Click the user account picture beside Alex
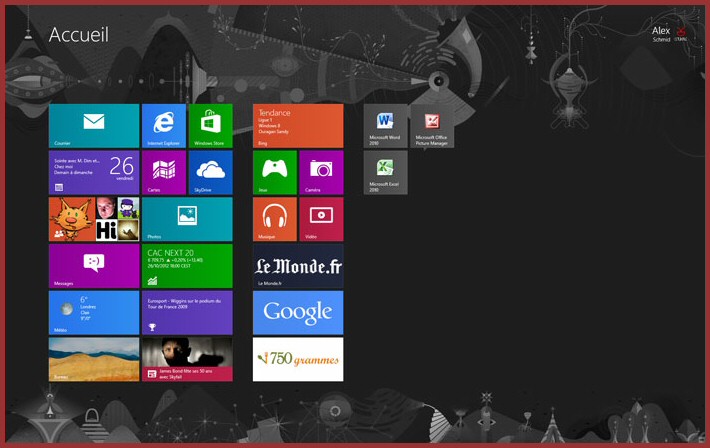Screen dimensions: 710x448 pos(681,34)
